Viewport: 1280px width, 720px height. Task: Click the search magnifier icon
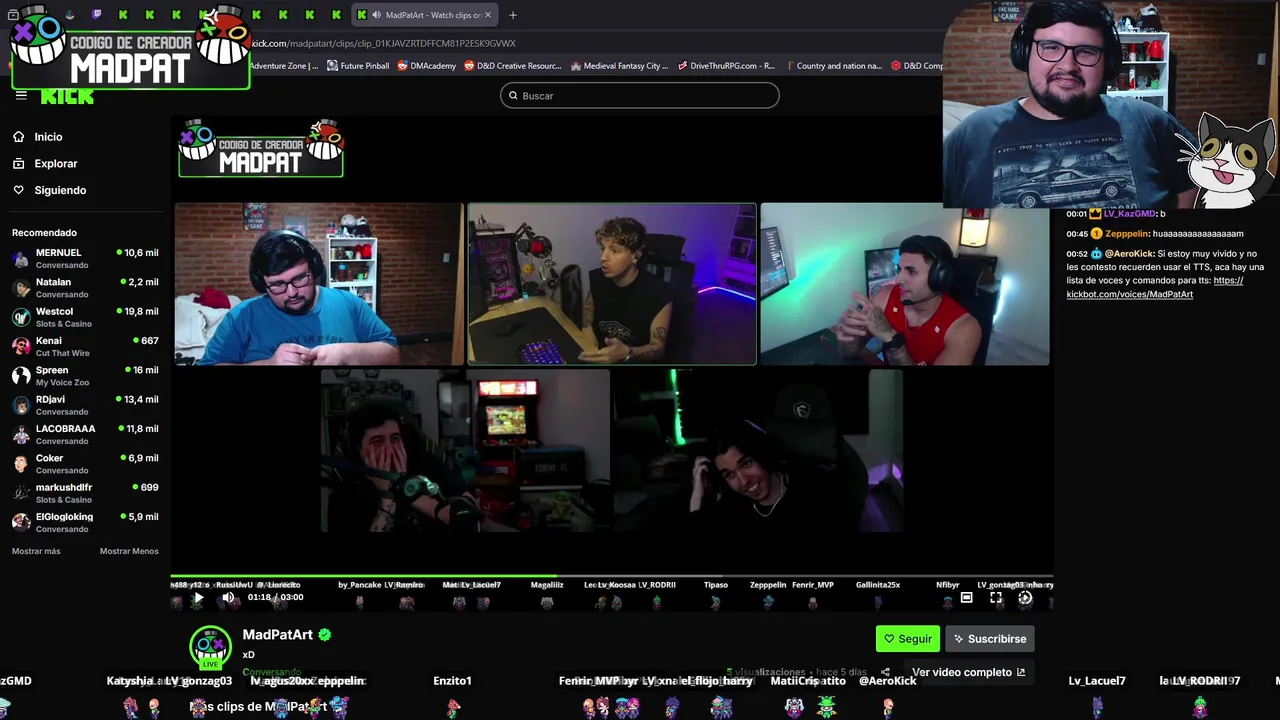514,96
